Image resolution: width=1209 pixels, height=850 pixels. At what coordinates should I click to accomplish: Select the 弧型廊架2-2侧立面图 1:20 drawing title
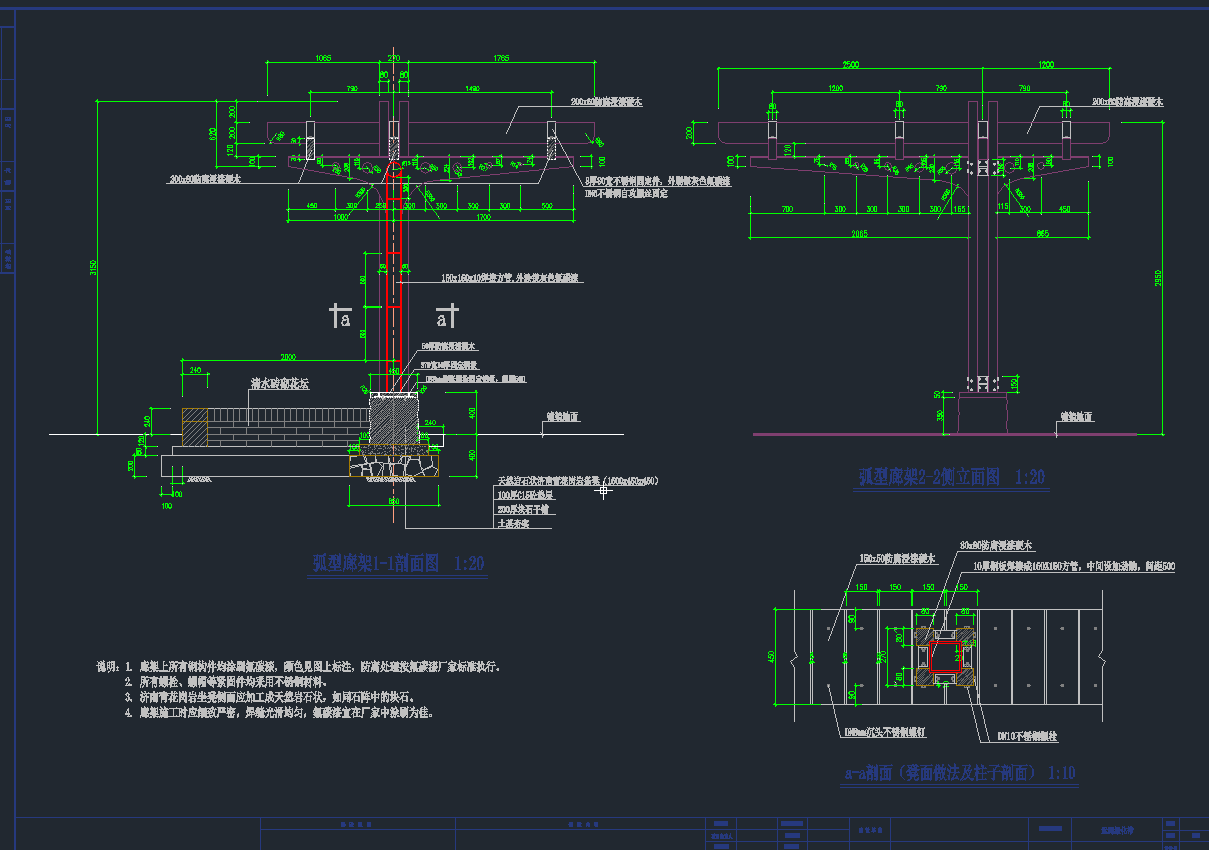951,478
